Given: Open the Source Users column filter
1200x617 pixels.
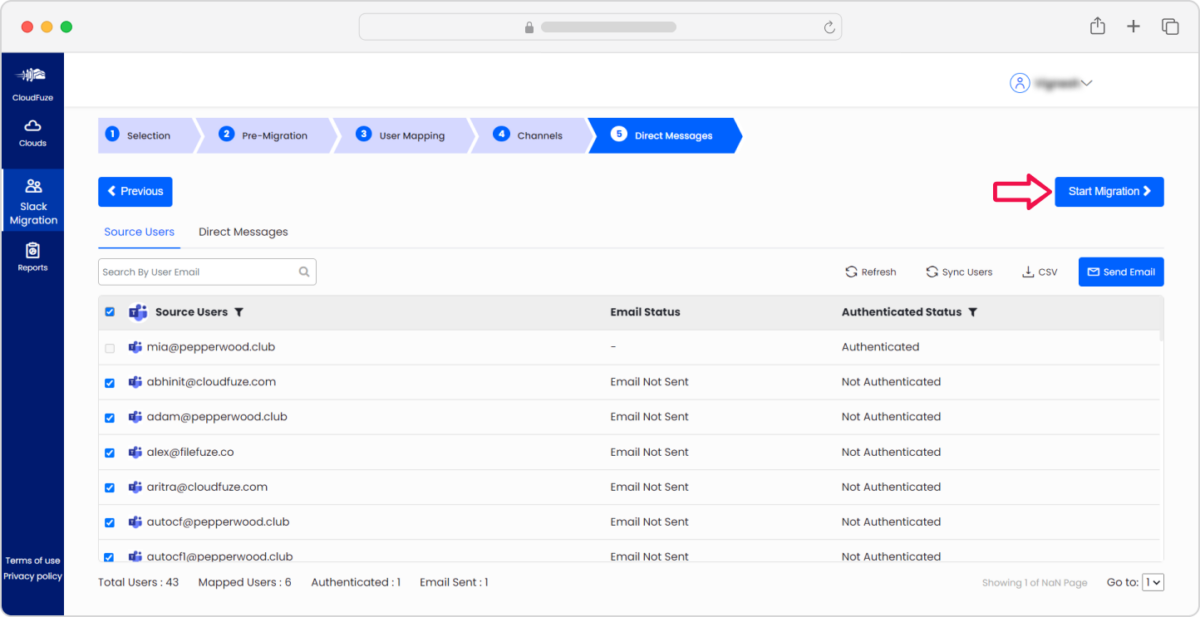Looking at the screenshot, I should click(x=239, y=311).
